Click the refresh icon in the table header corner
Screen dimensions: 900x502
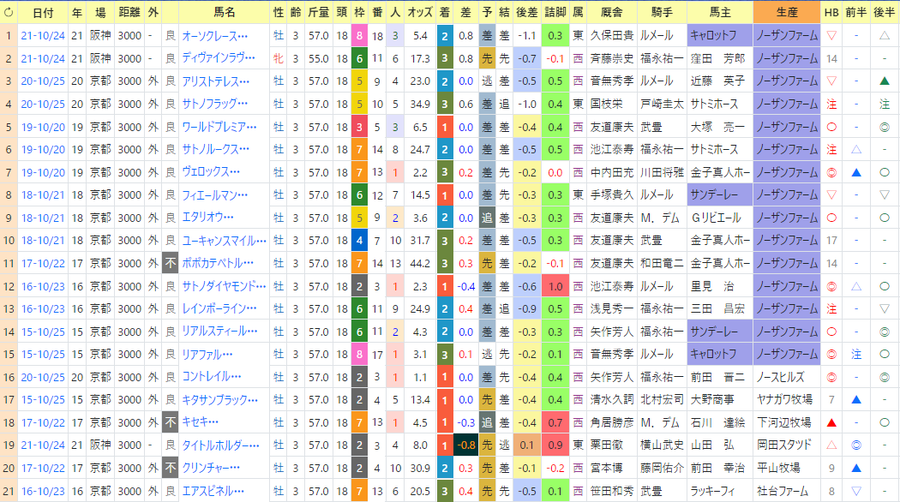tap(9, 12)
